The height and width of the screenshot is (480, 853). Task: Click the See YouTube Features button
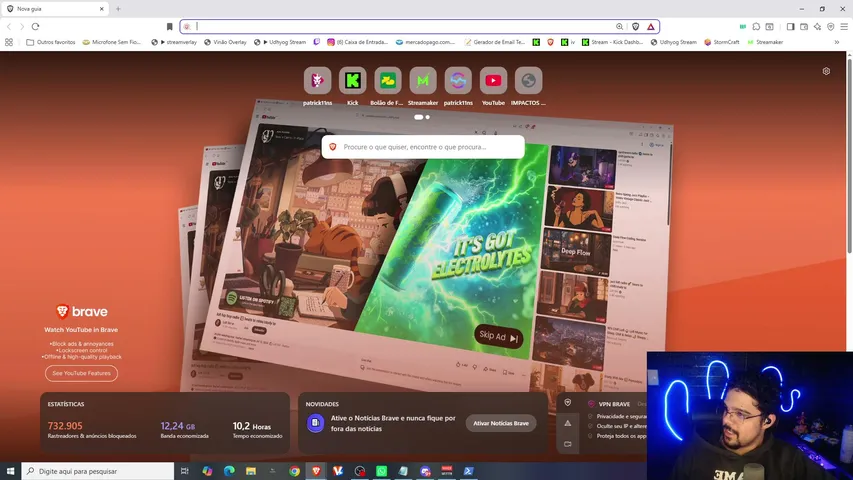click(x=81, y=373)
